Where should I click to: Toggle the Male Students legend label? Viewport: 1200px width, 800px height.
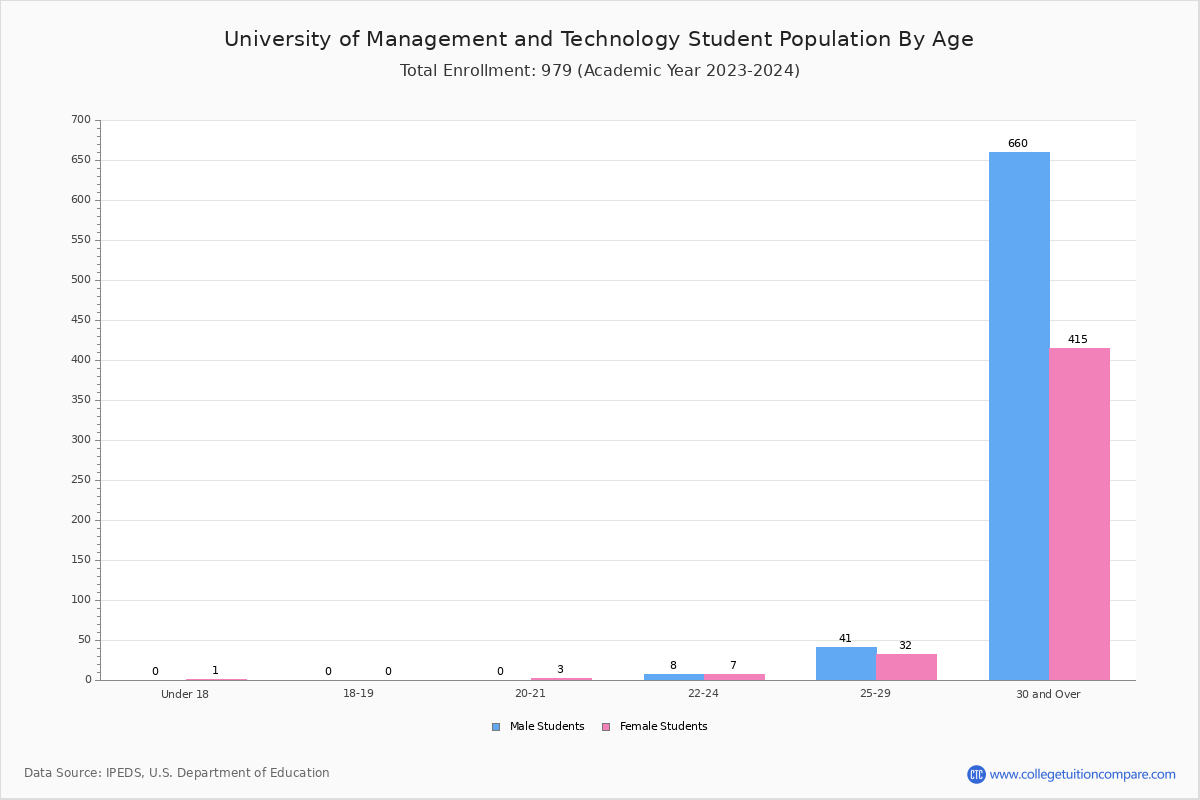click(x=547, y=727)
